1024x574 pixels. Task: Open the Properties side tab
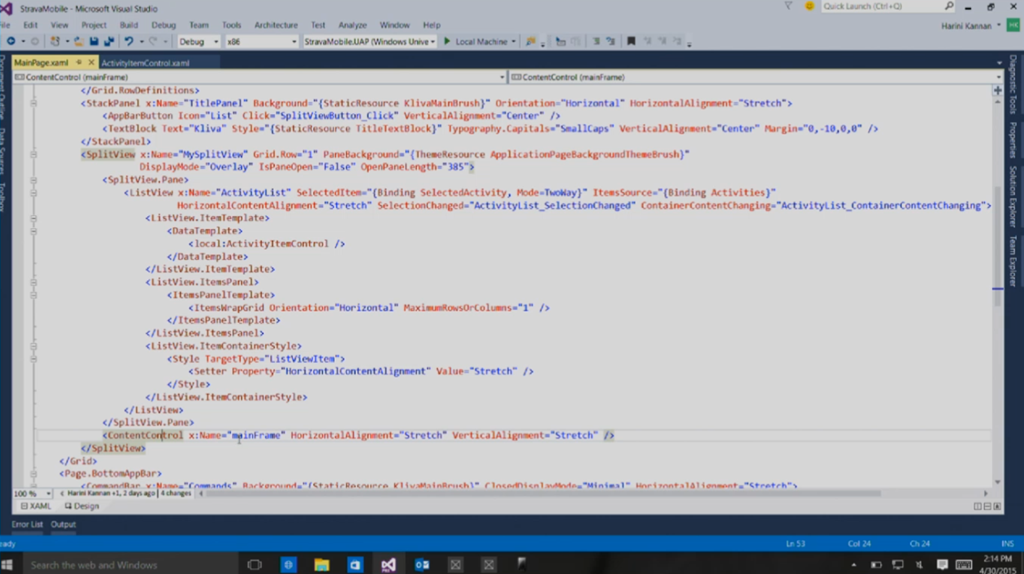pos(1013,139)
